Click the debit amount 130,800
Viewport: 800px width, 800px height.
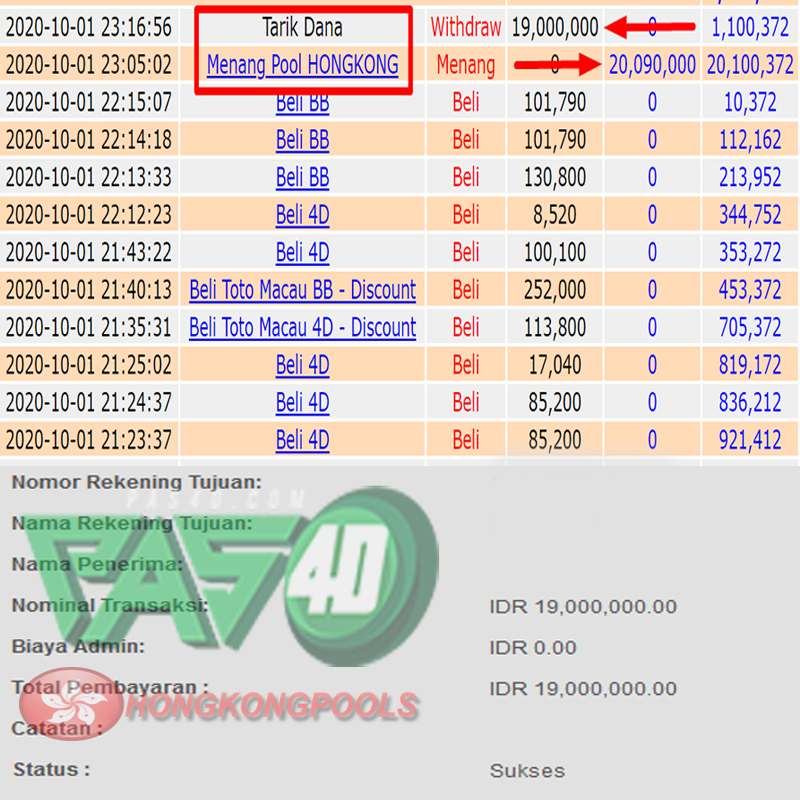coord(555,178)
